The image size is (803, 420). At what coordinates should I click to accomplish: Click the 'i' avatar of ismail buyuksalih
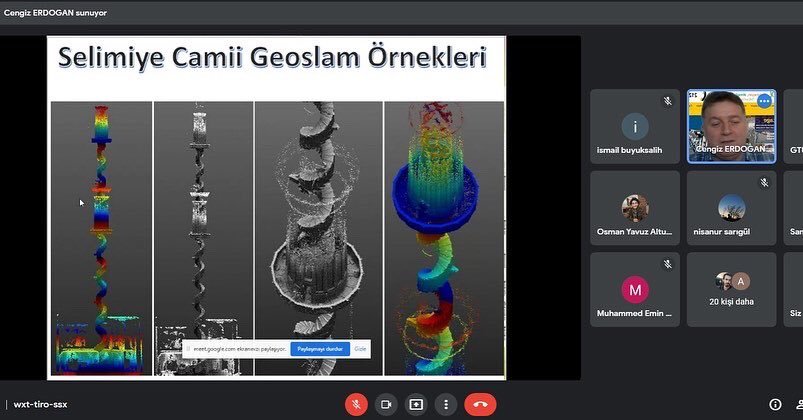click(x=635, y=126)
